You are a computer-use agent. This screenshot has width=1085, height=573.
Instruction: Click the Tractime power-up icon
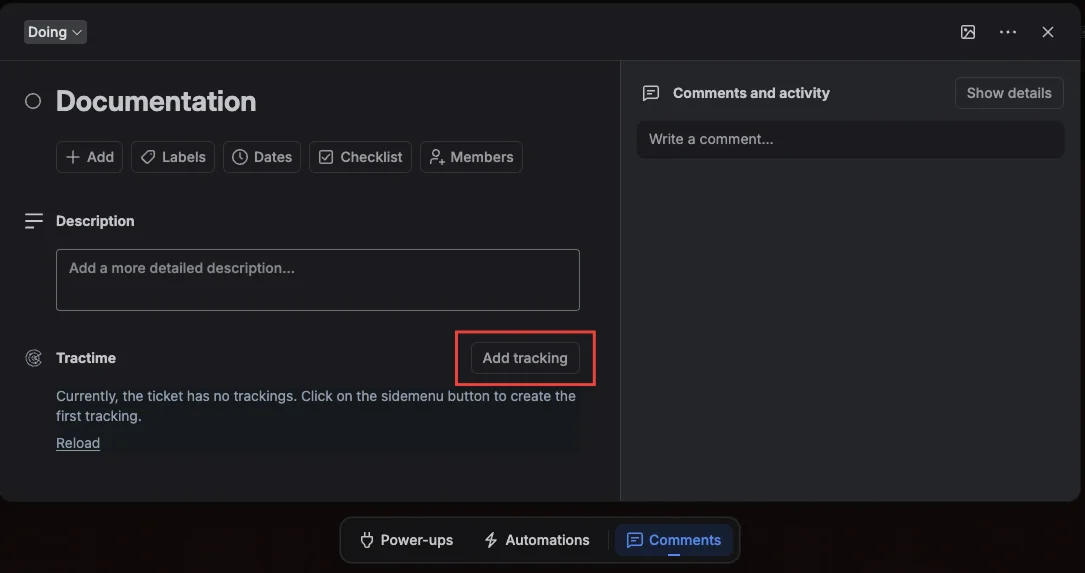tap(33, 358)
